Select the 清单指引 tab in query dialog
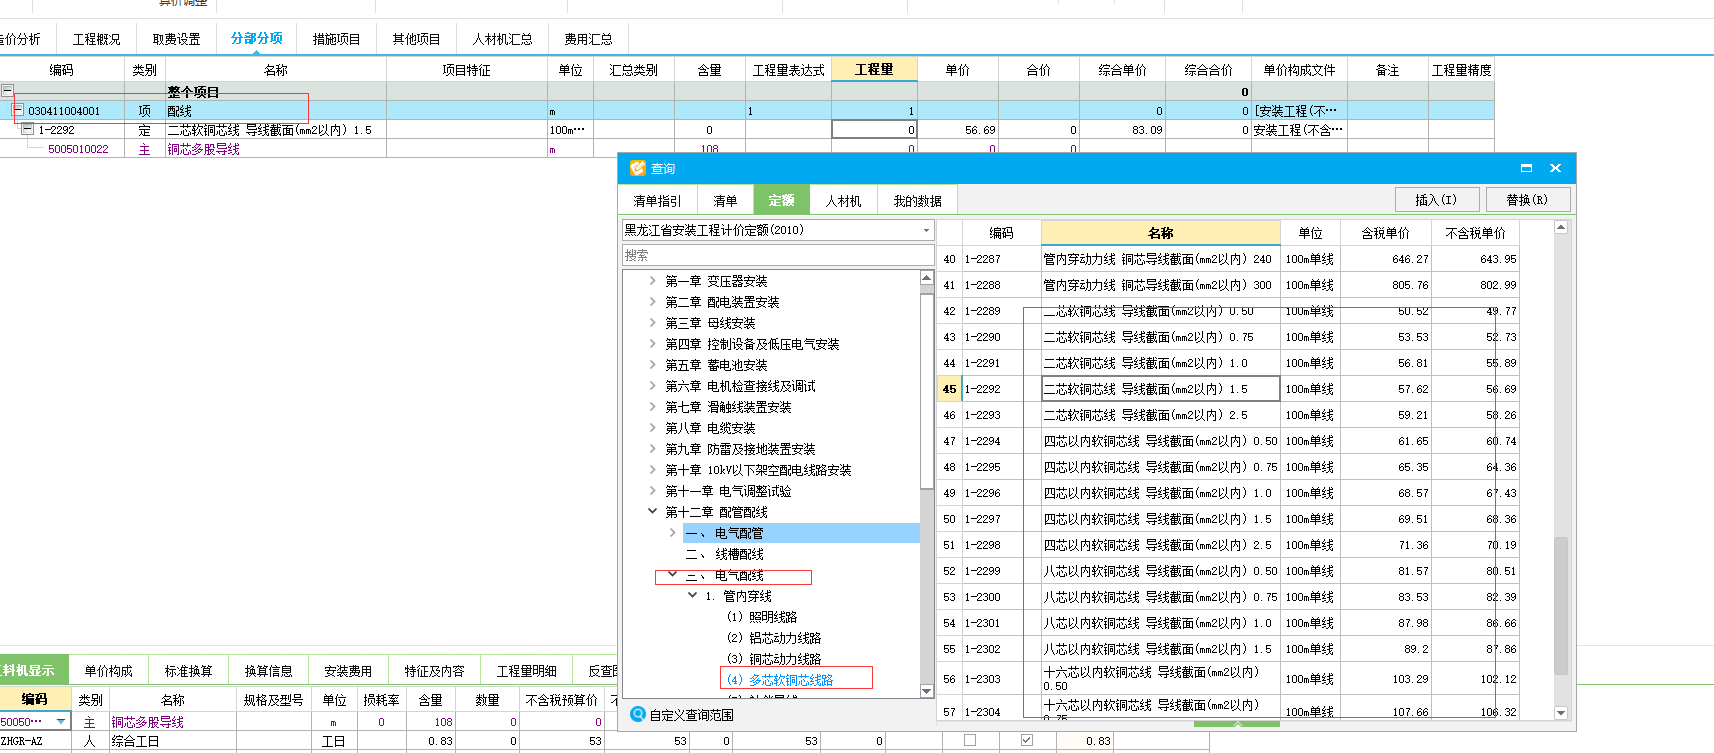The height and width of the screenshot is (753, 1714). pos(657,201)
